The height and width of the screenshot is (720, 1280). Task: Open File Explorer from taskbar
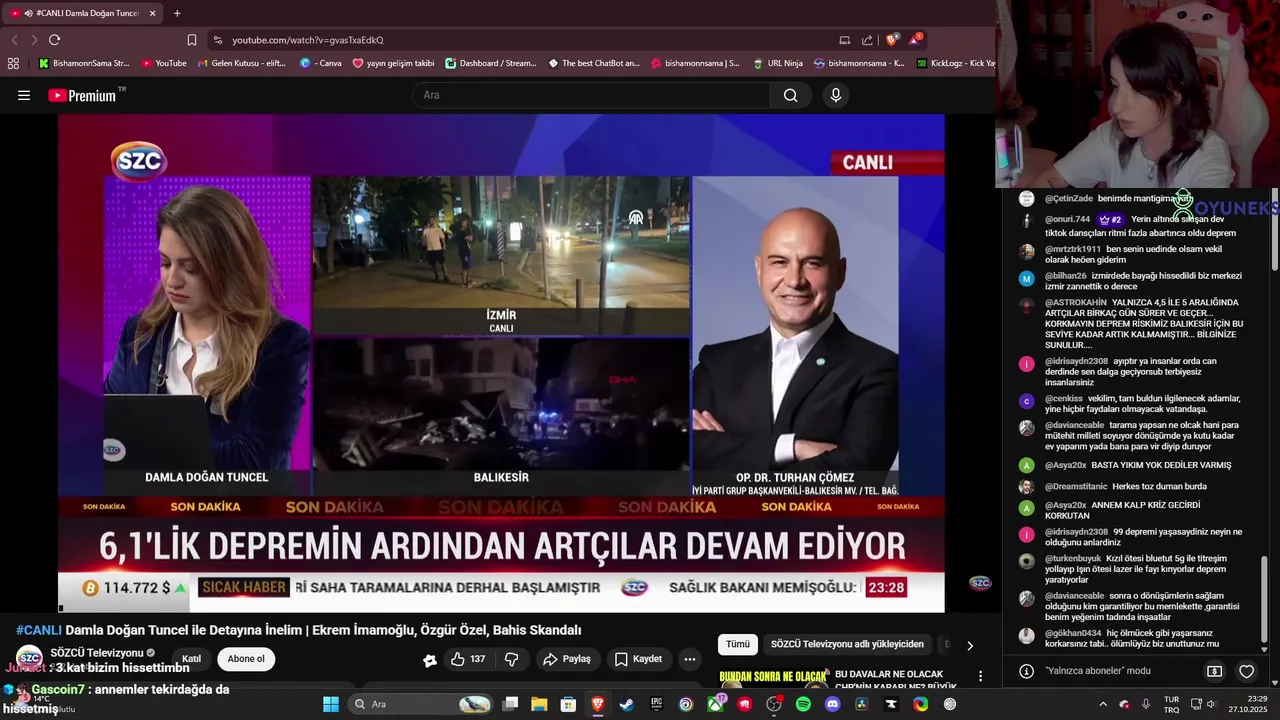[x=539, y=704]
